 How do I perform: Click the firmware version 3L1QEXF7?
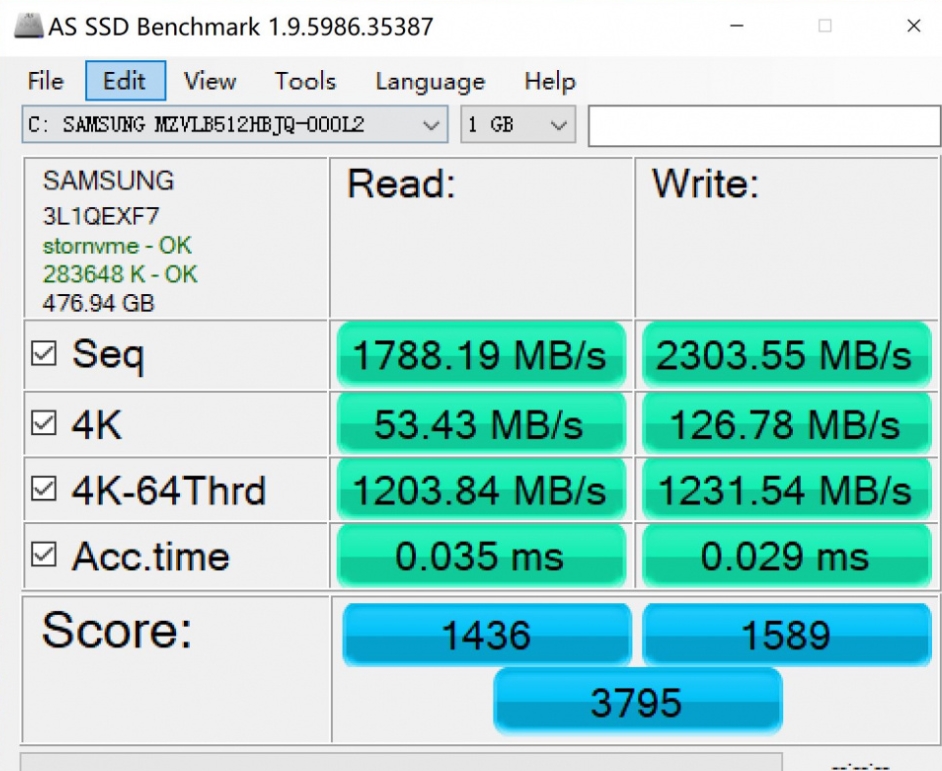point(101,216)
